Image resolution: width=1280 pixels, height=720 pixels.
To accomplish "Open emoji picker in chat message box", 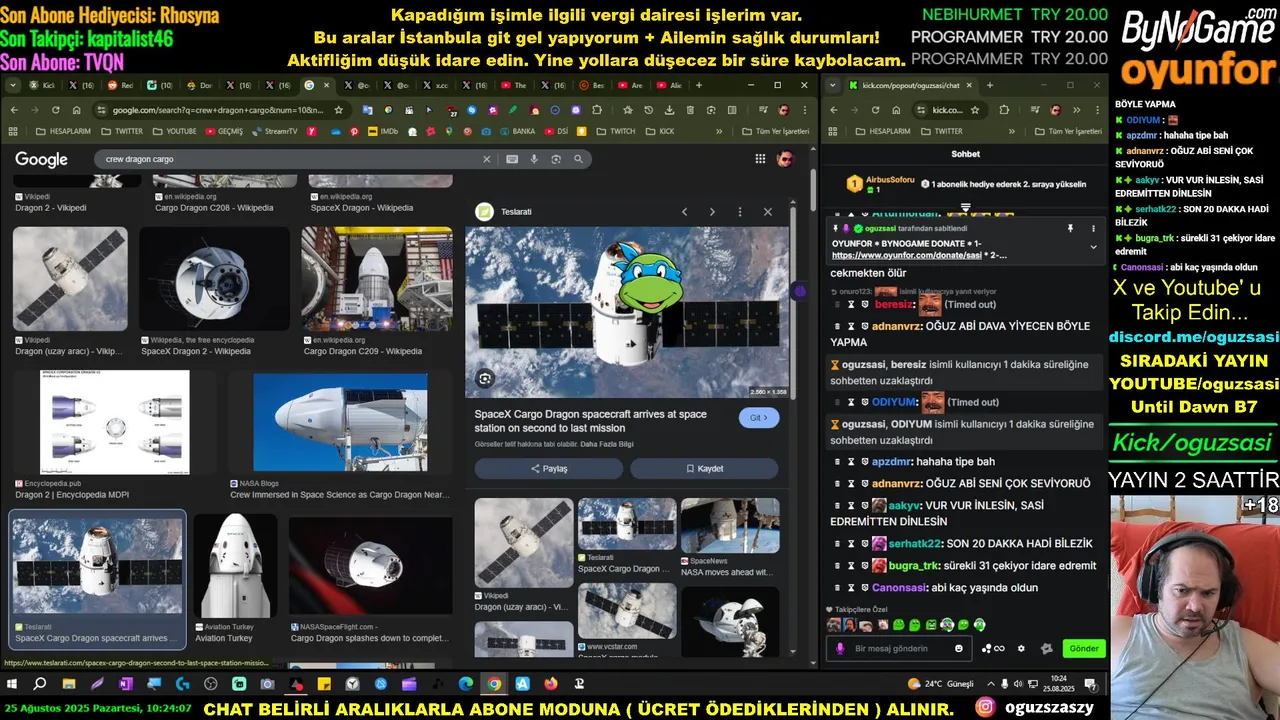I will [959, 648].
